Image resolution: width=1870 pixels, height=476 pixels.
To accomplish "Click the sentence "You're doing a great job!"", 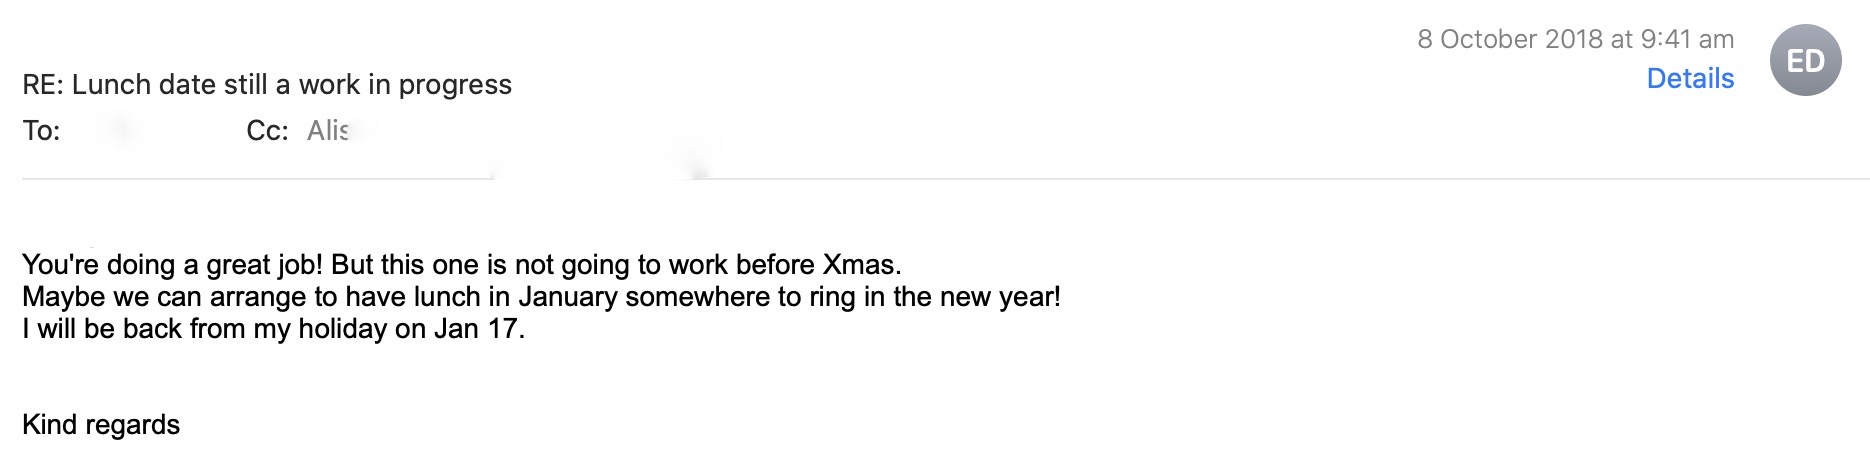I will pos(172,265).
